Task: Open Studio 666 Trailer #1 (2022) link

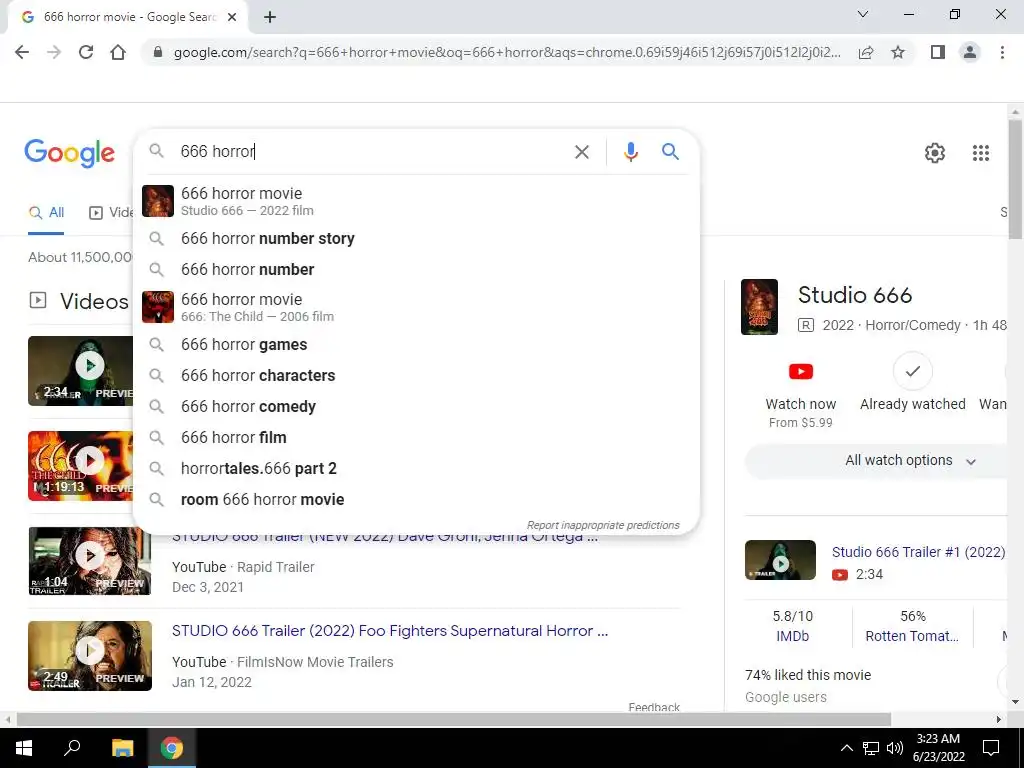Action: [918, 552]
